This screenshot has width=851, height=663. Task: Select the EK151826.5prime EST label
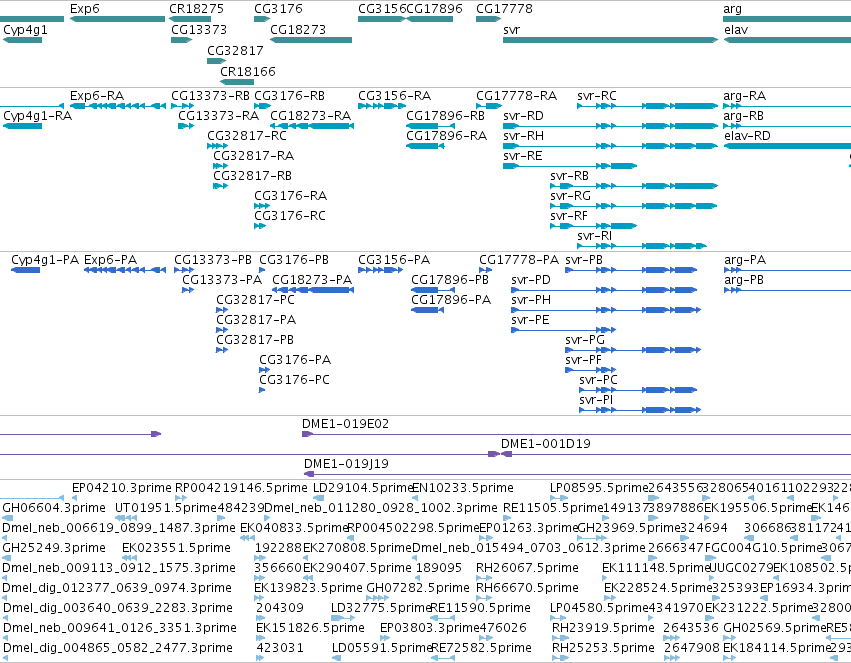pos(310,628)
